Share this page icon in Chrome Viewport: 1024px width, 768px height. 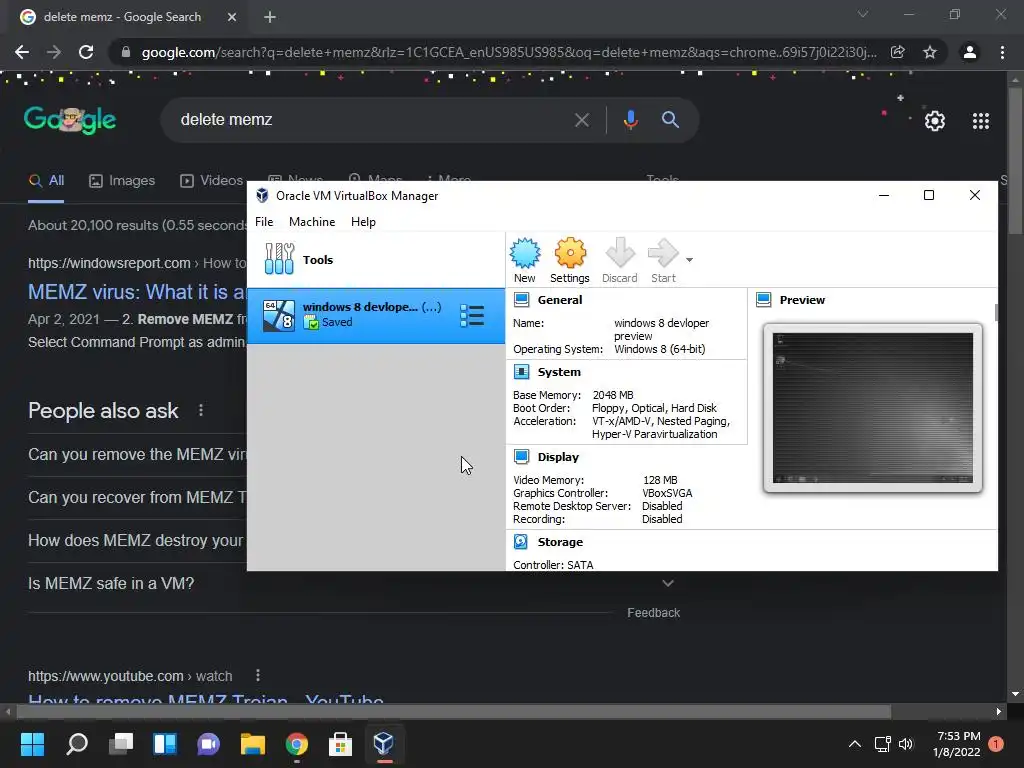coord(897,52)
